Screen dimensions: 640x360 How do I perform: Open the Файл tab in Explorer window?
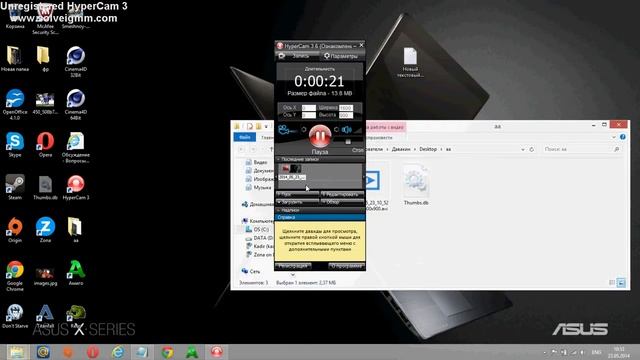[x=245, y=138]
